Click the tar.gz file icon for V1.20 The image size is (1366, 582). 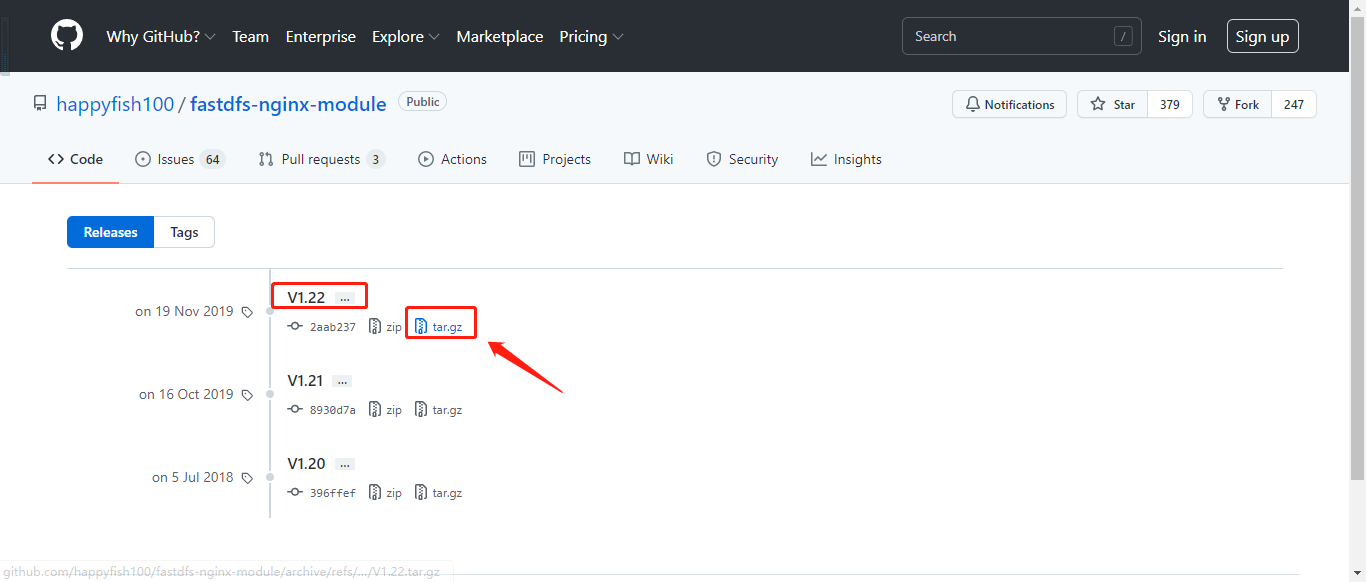[x=421, y=493]
